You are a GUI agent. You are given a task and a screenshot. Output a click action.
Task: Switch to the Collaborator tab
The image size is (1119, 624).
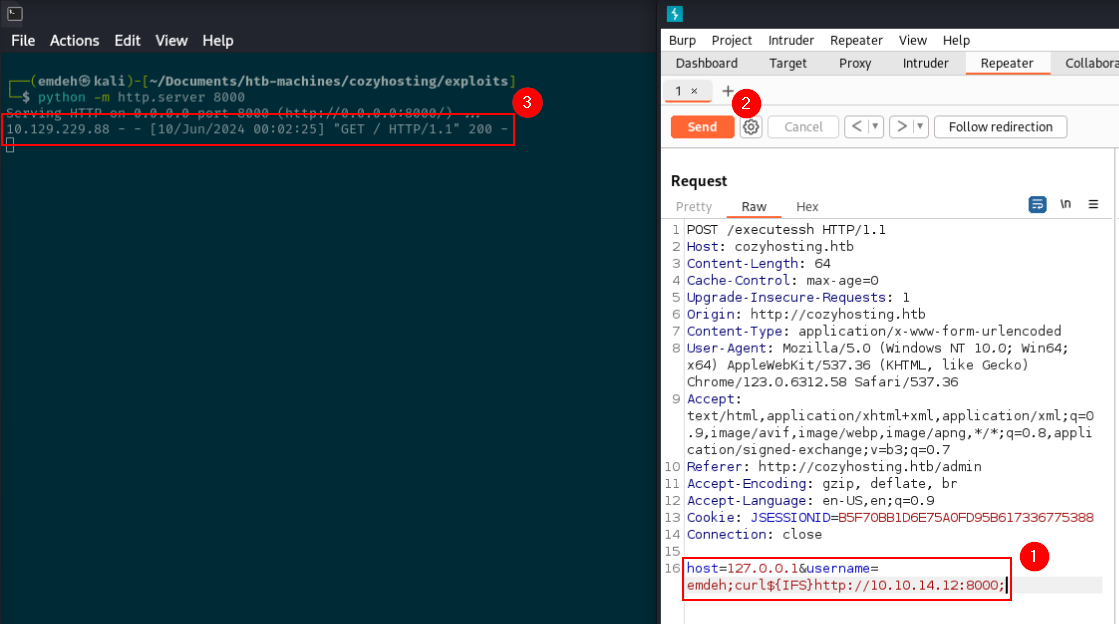point(1090,64)
